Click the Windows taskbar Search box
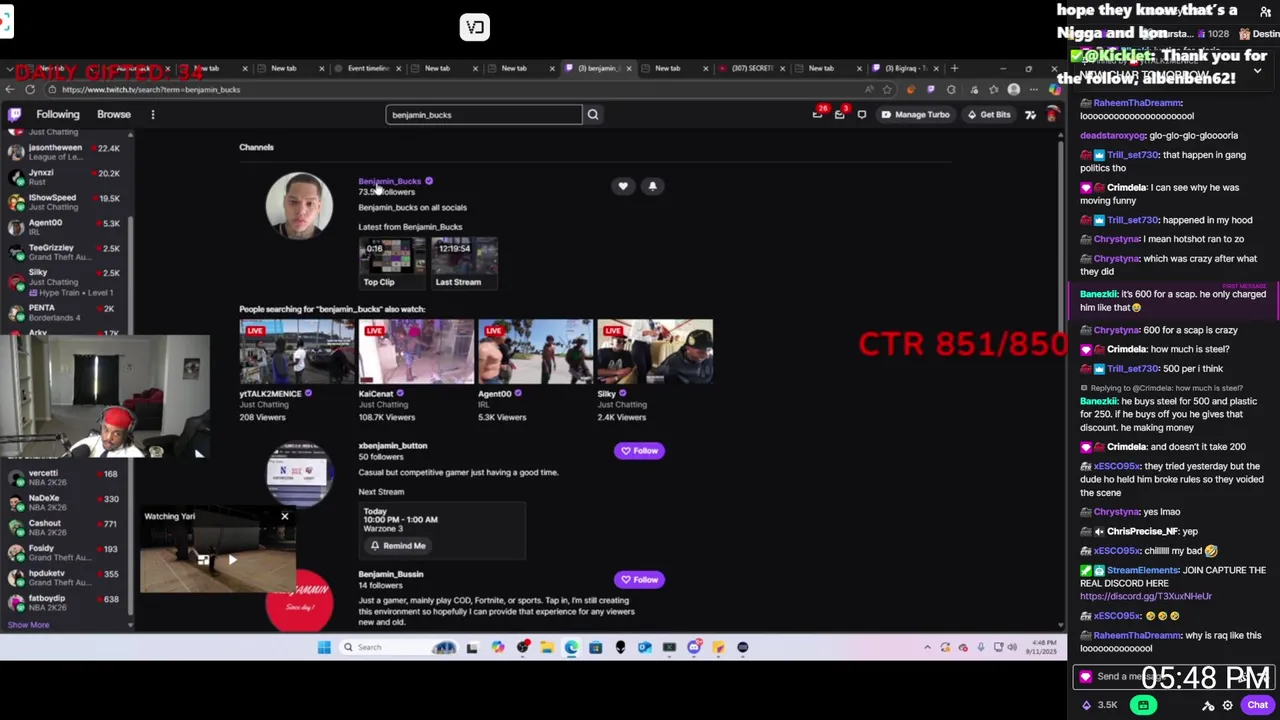This screenshot has width=1280, height=720. pos(400,647)
